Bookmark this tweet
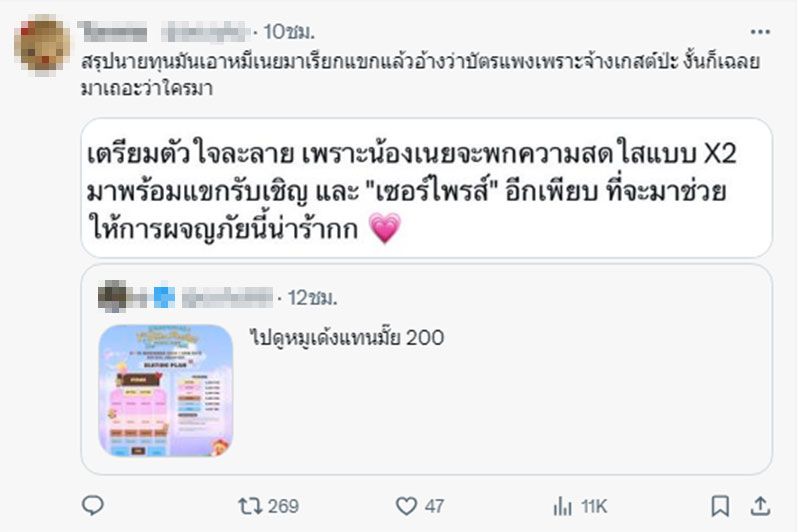This screenshot has width=800, height=532. pos(719,506)
